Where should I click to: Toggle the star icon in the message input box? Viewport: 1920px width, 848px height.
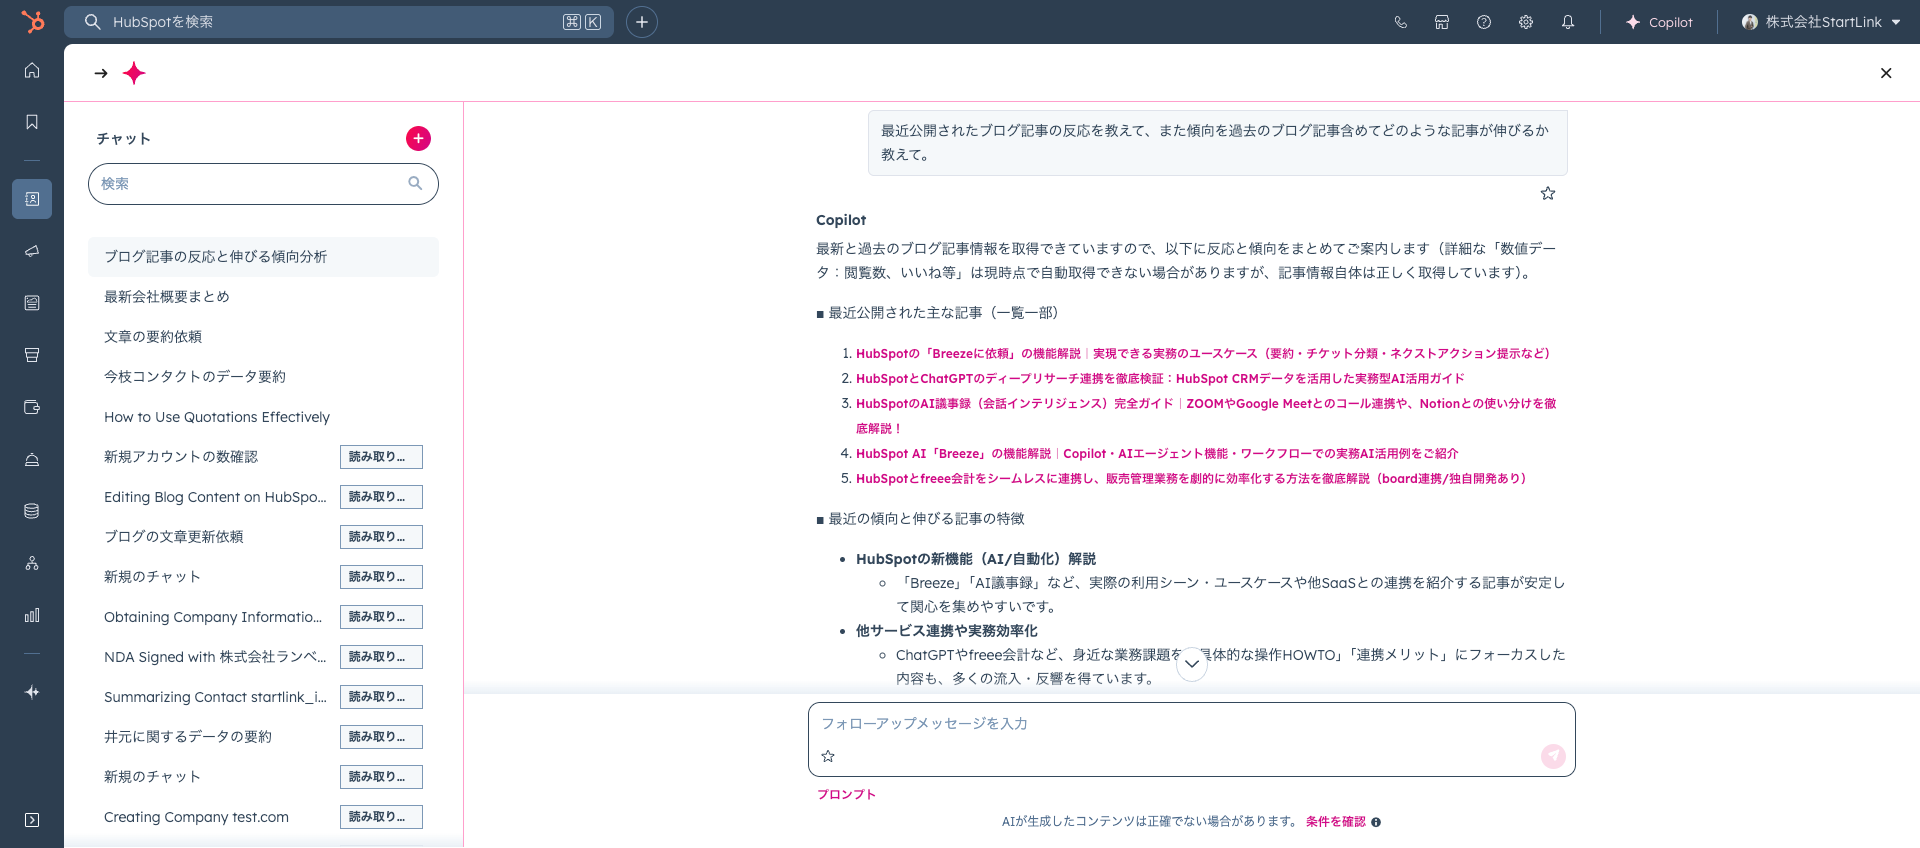[828, 756]
